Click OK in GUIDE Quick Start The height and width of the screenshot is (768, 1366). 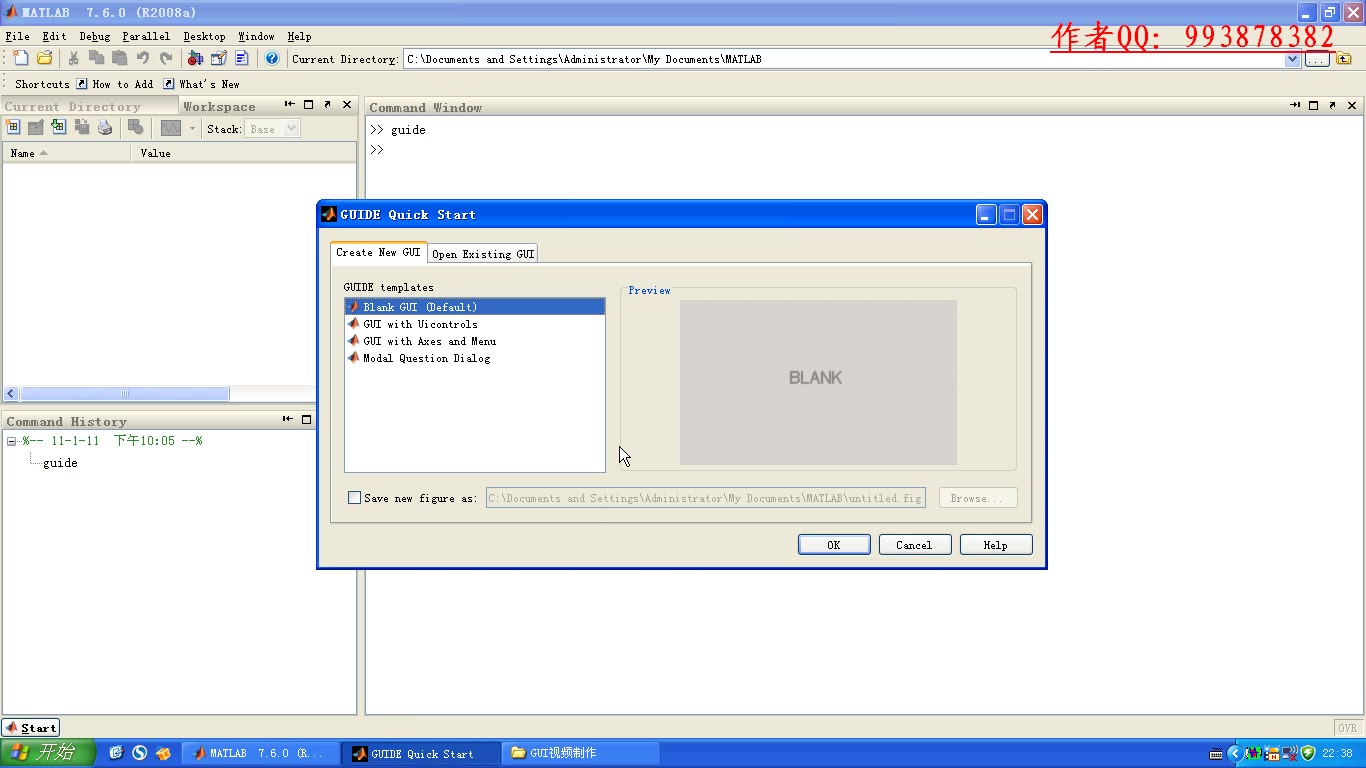833,545
